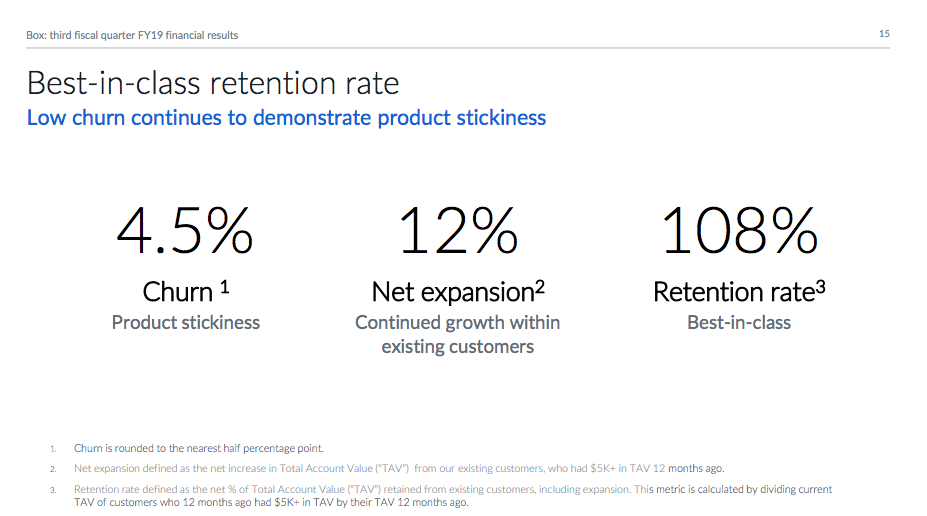Screen dimensions: 927x516
Task: Click footnote 2 defining net expansion
Action: click(x=399, y=468)
